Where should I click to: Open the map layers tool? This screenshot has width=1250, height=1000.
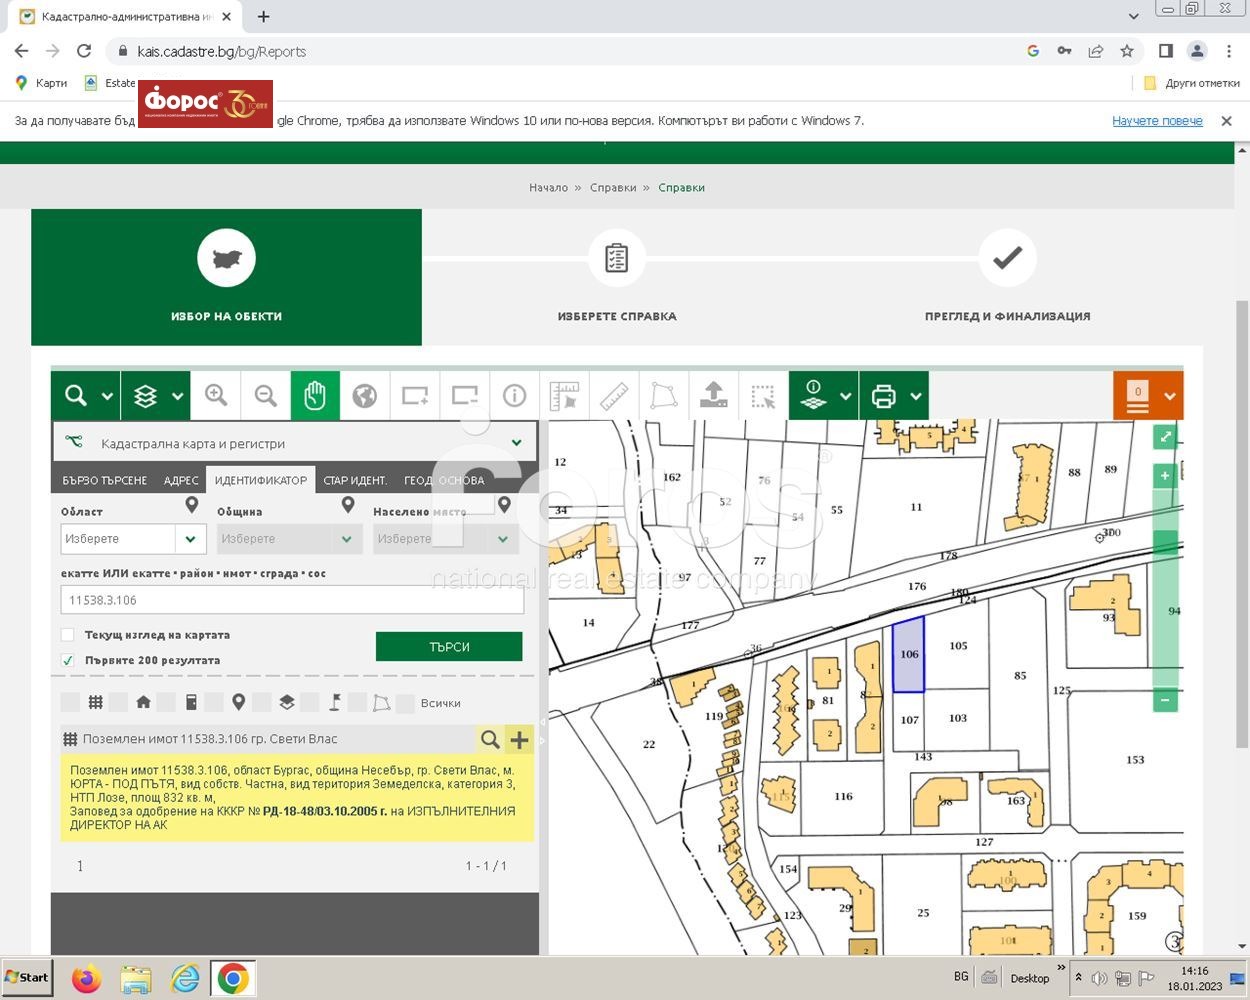146,396
